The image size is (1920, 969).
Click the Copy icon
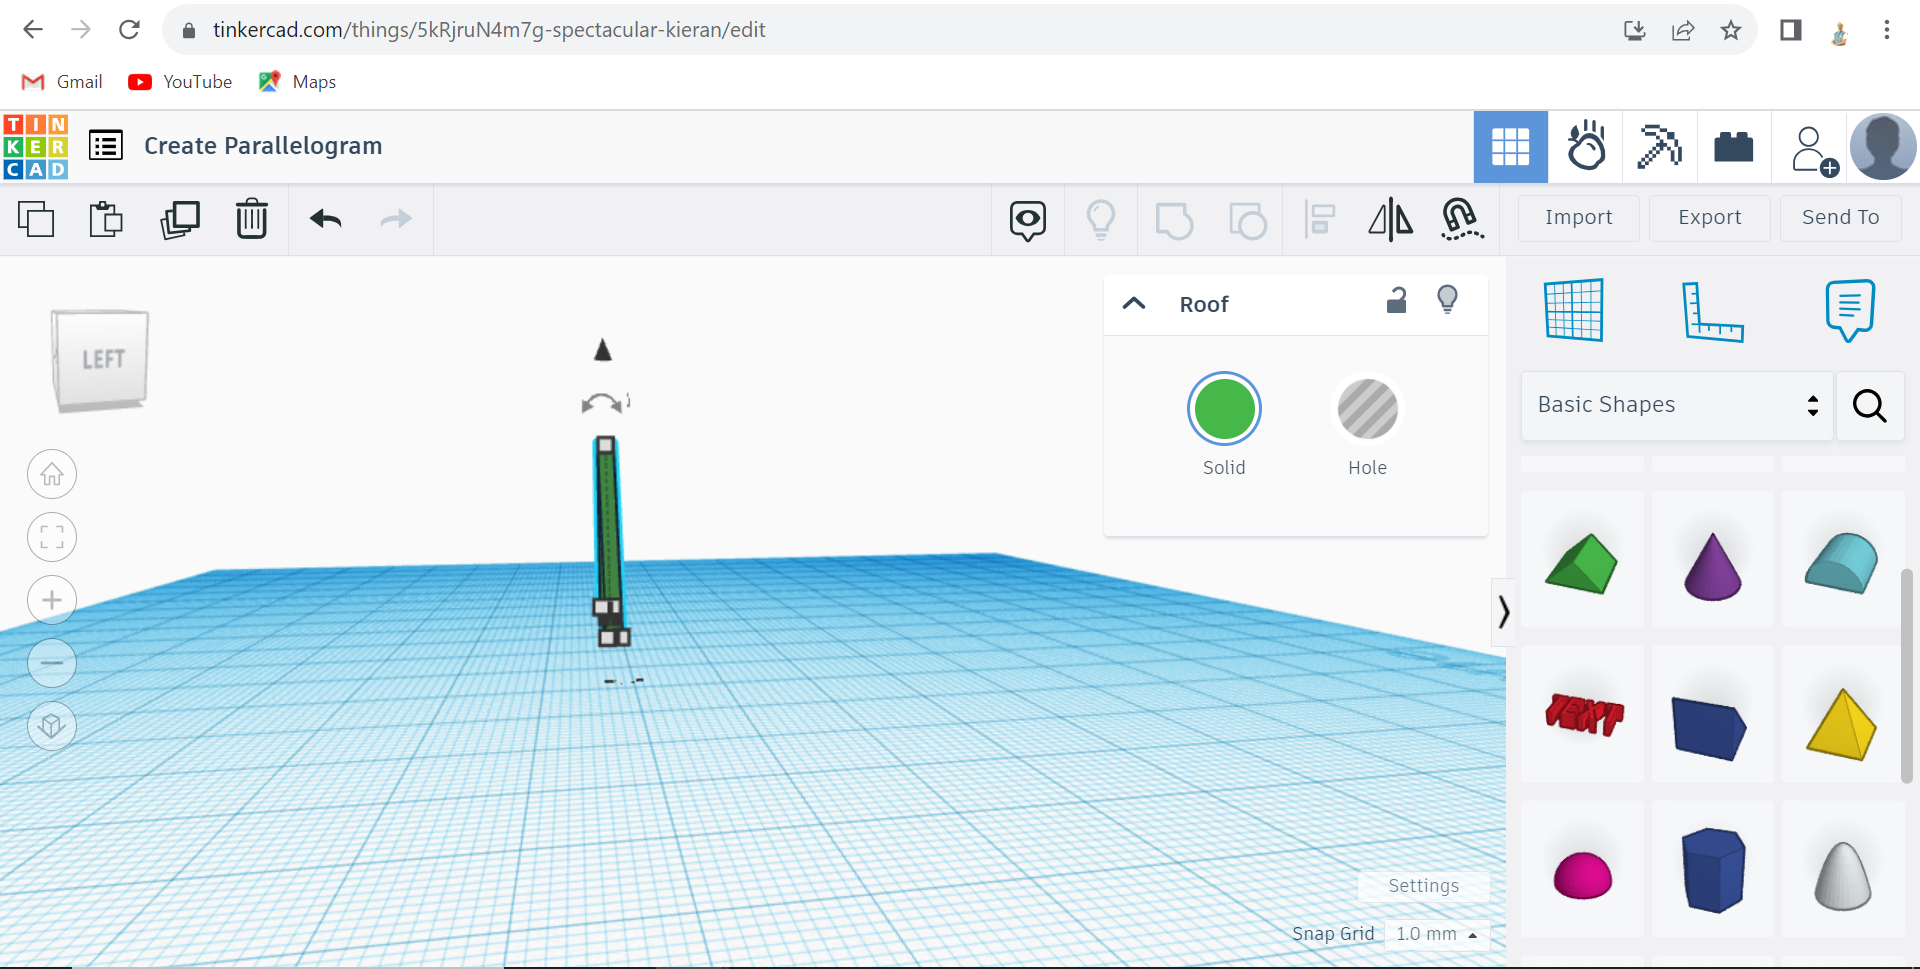point(36,219)
